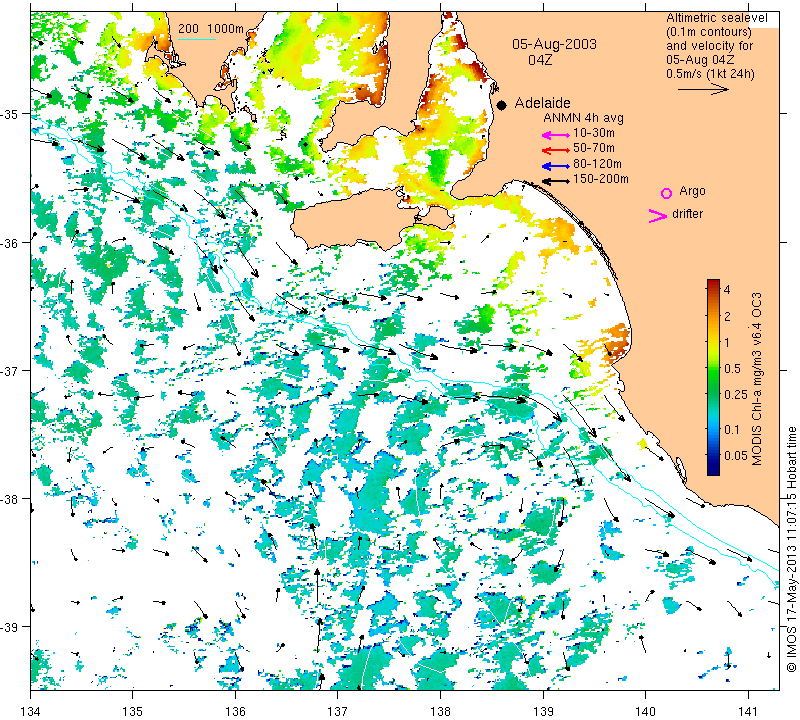Click the Adelaide city label
The height and width of the screenshot is (720, 800).
coord(542,103)
